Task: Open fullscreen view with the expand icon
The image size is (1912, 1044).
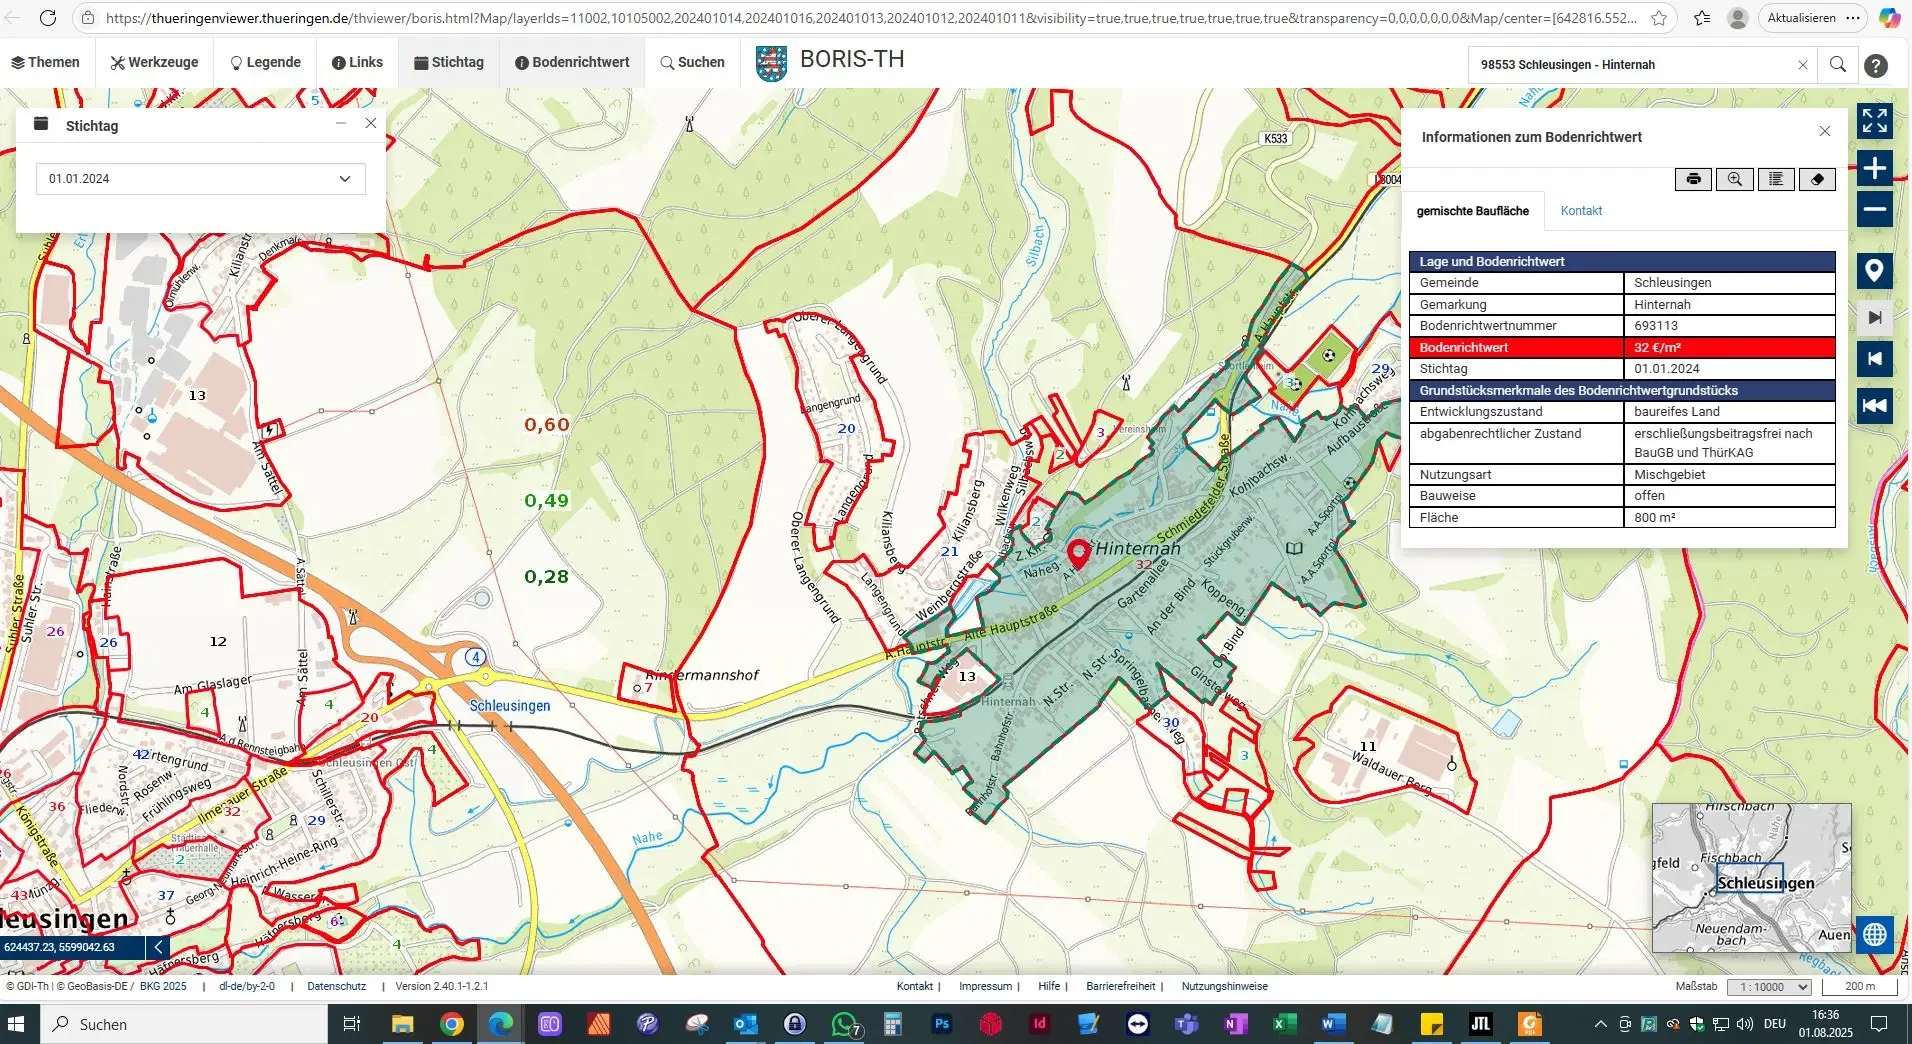Action: click(1877, 121)
